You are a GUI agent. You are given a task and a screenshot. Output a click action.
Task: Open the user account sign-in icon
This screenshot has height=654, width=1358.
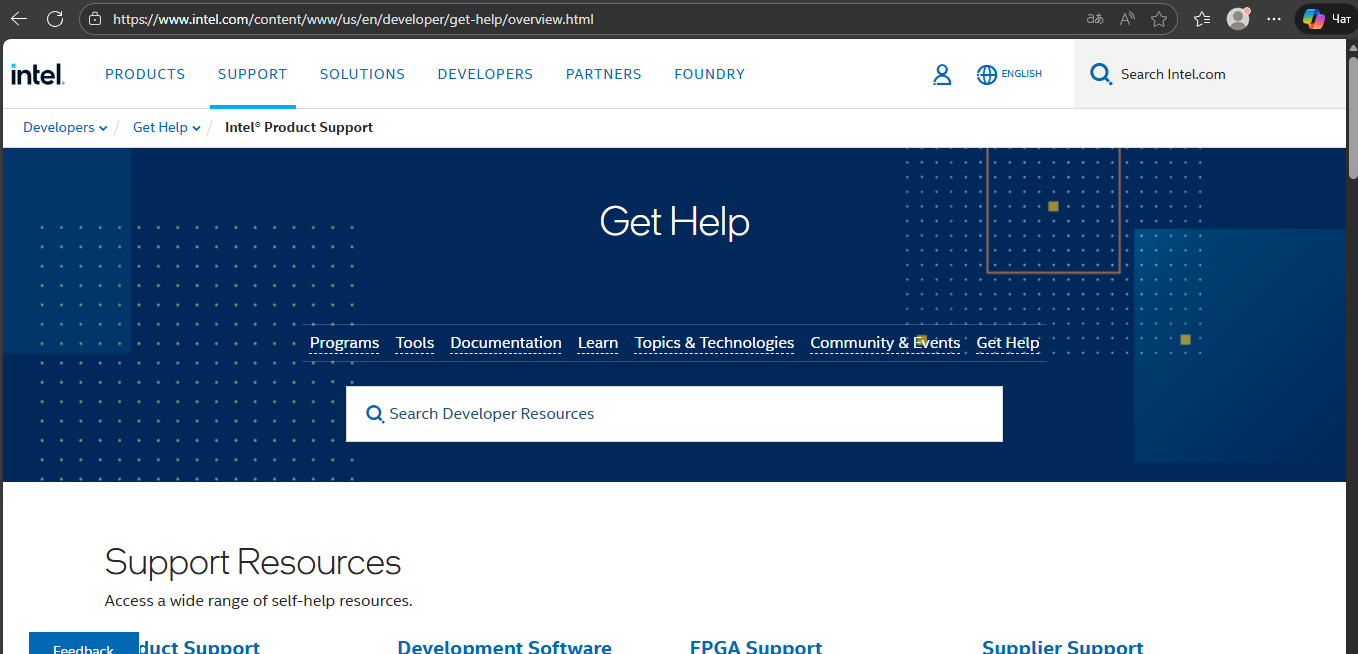pyautogui.click(x=942, y=74)
